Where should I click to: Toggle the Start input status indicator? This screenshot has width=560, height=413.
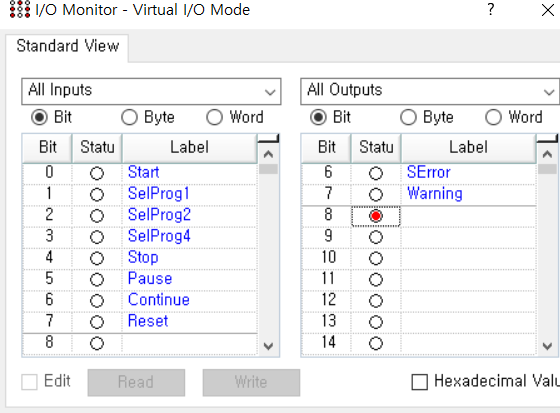[x=97, y=174]
